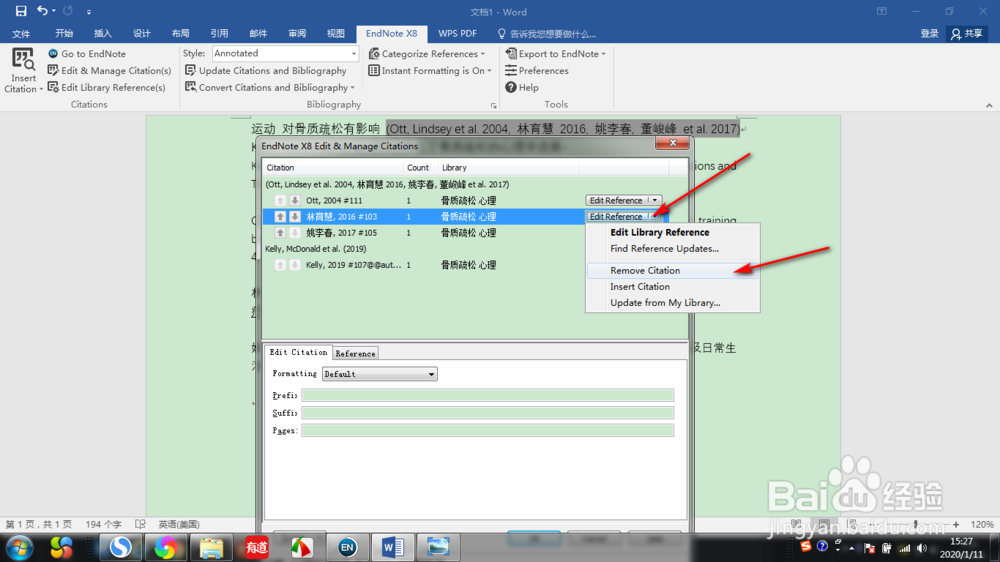Viewport: 1000px width, 562px height.
Task: Move Ott, 2004 citation down
Action: 295,200
